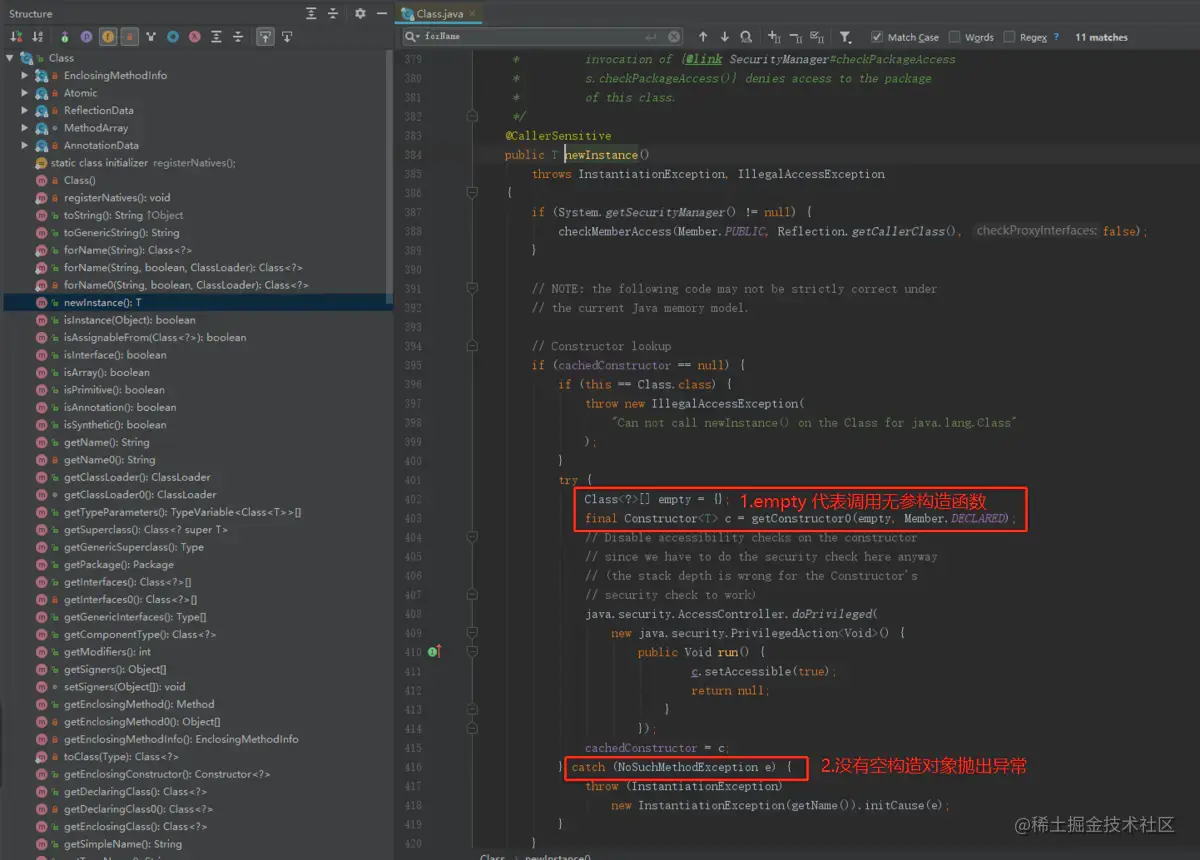Go to previous occurrence up arrow

tap(703, 37)
